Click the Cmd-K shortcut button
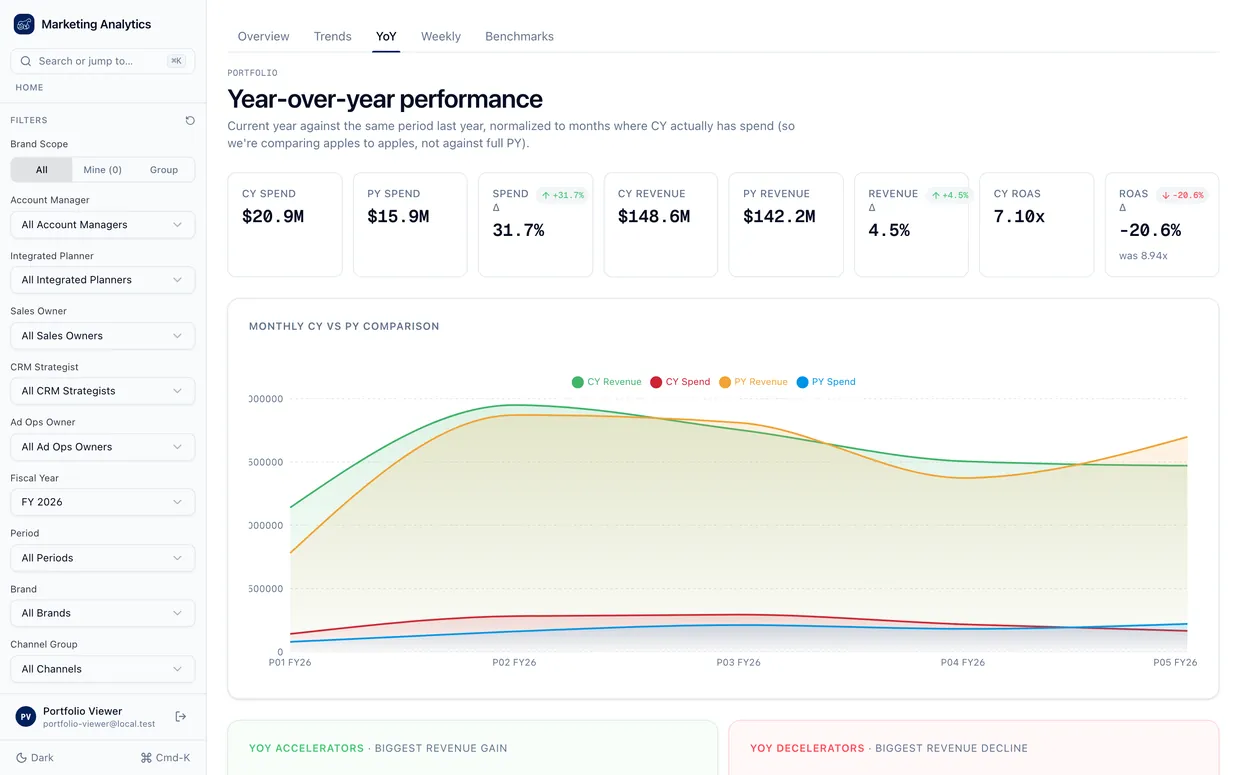The height and width of the screenshot is (775, 1240). (x=165, y=758)
